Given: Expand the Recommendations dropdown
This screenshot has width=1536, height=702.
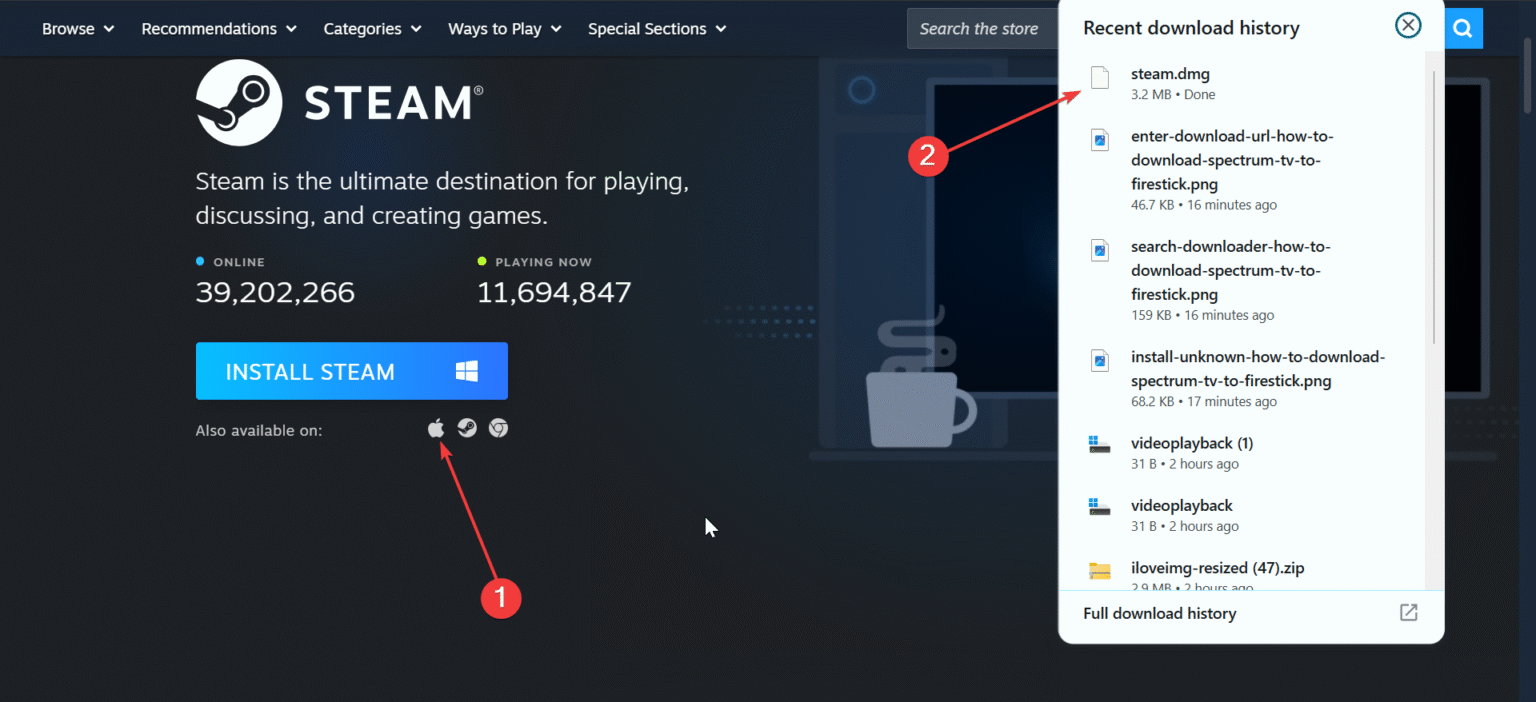Looking at the screenshot, I should click(219, 29).
